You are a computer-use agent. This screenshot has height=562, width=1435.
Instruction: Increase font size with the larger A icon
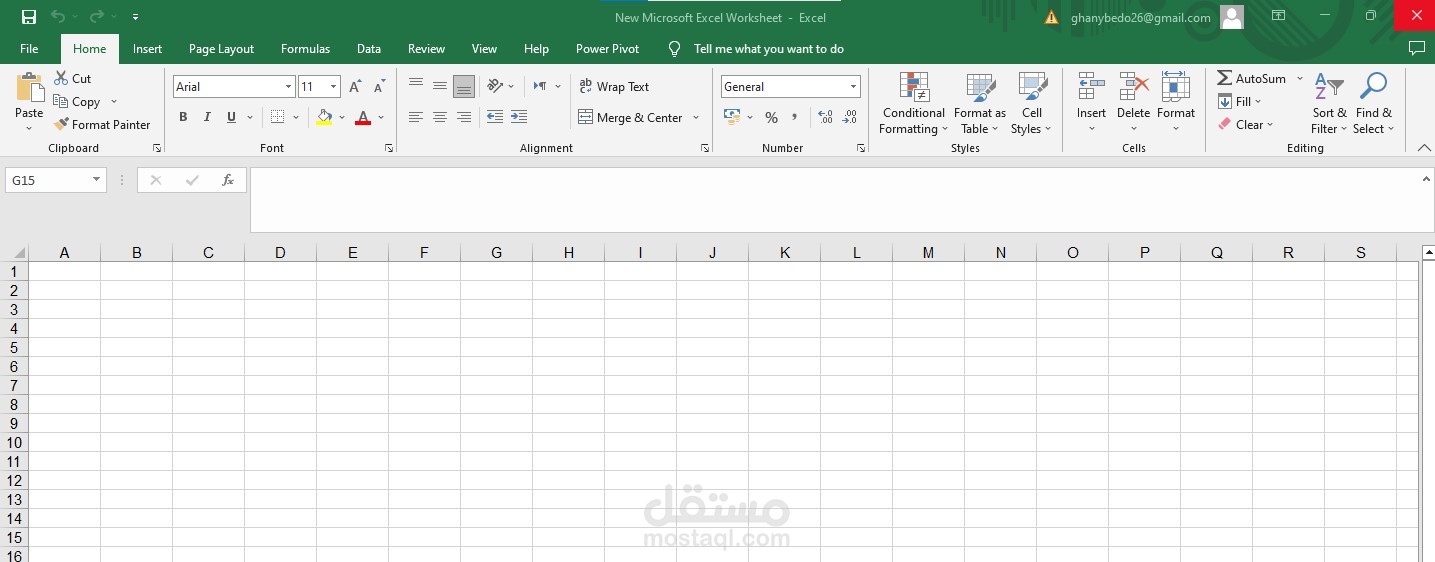(x=355, y=87)
